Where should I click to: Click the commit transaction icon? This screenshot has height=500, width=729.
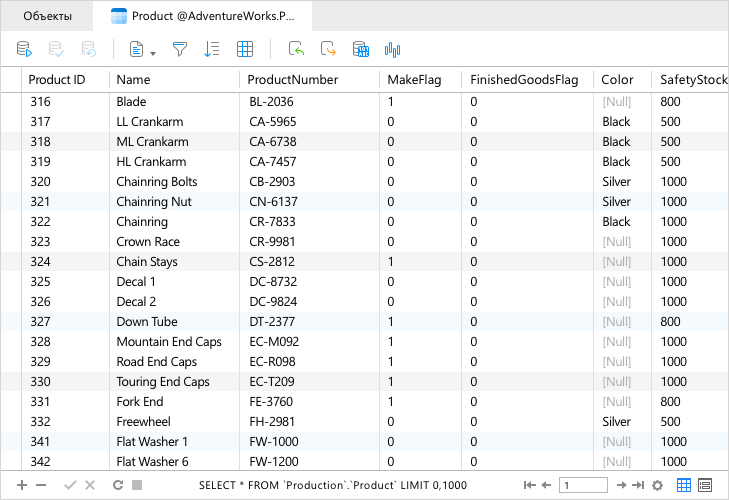56,49
